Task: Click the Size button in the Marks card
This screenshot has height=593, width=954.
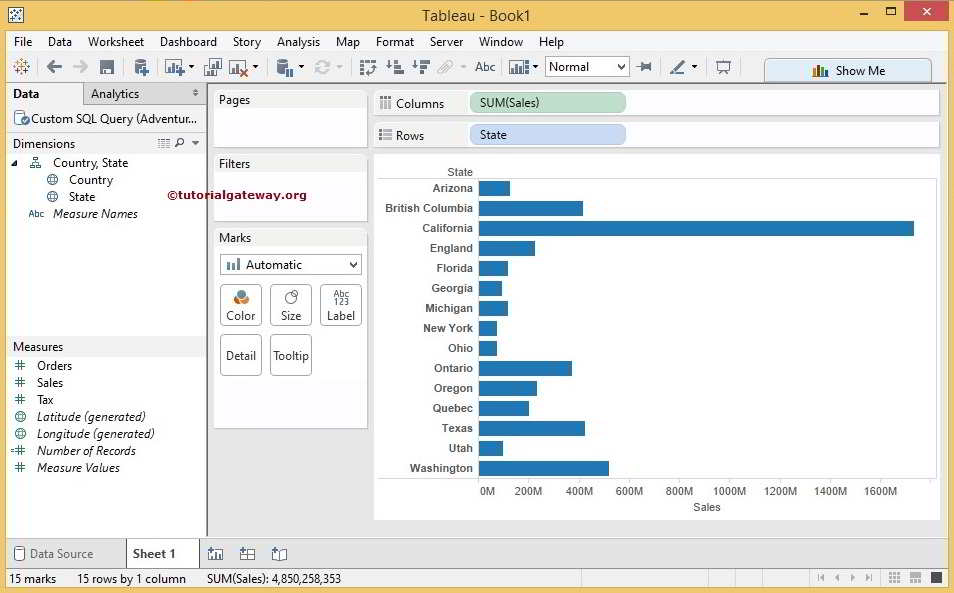Action: 290,304
